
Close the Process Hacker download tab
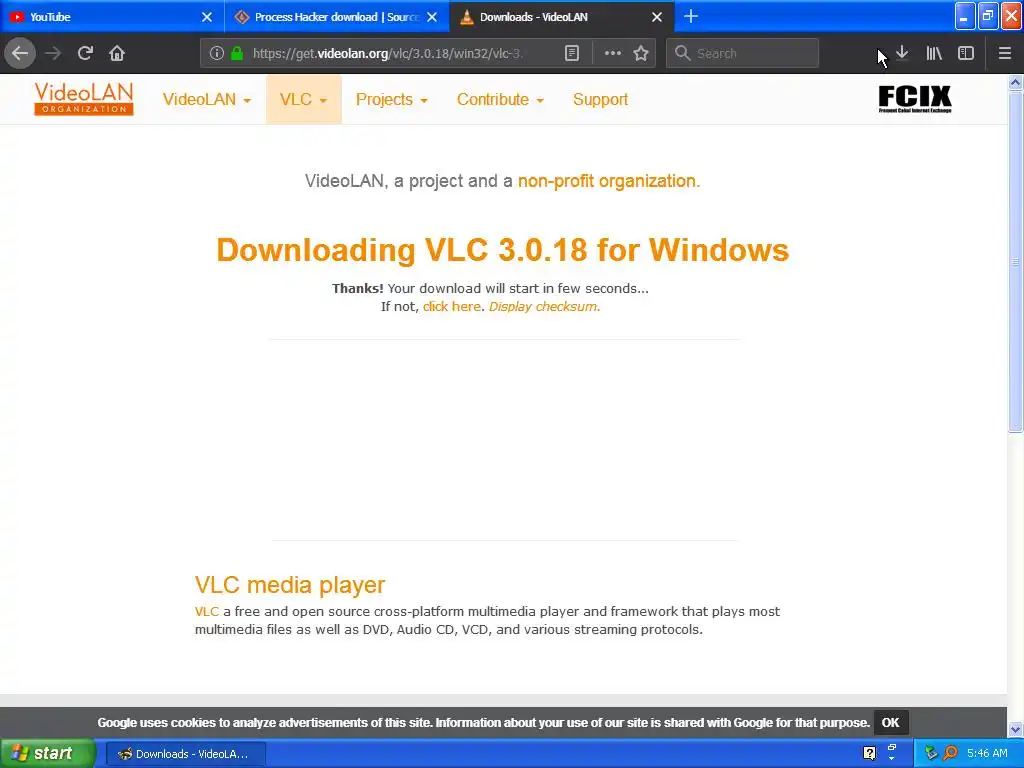pyautogui.click(x=432, y=17)
